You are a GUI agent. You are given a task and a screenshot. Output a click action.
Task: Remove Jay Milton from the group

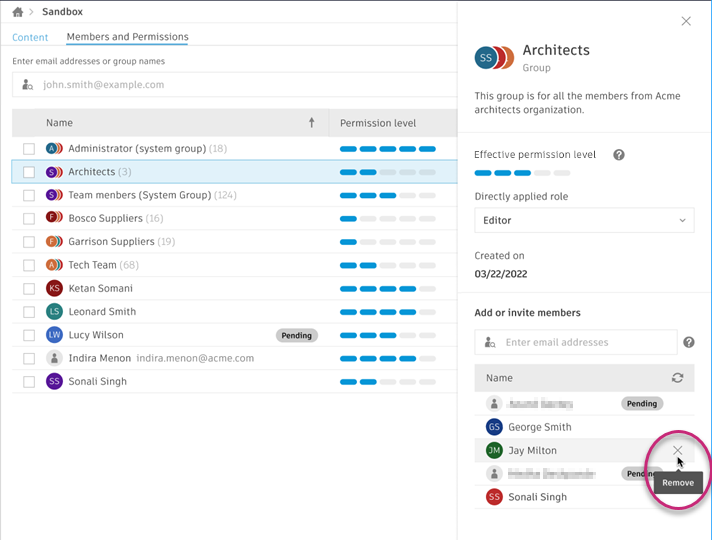pos(678,451)
